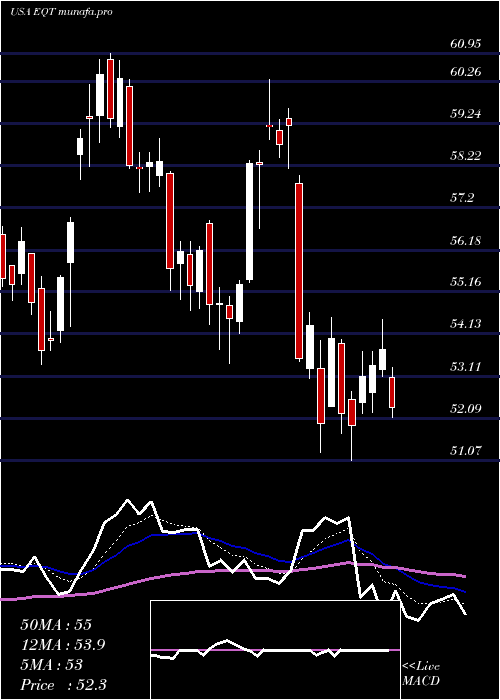Screen dimensions: 500x700
Task: Click the 53.11 price level label
Action: (466, 367)
